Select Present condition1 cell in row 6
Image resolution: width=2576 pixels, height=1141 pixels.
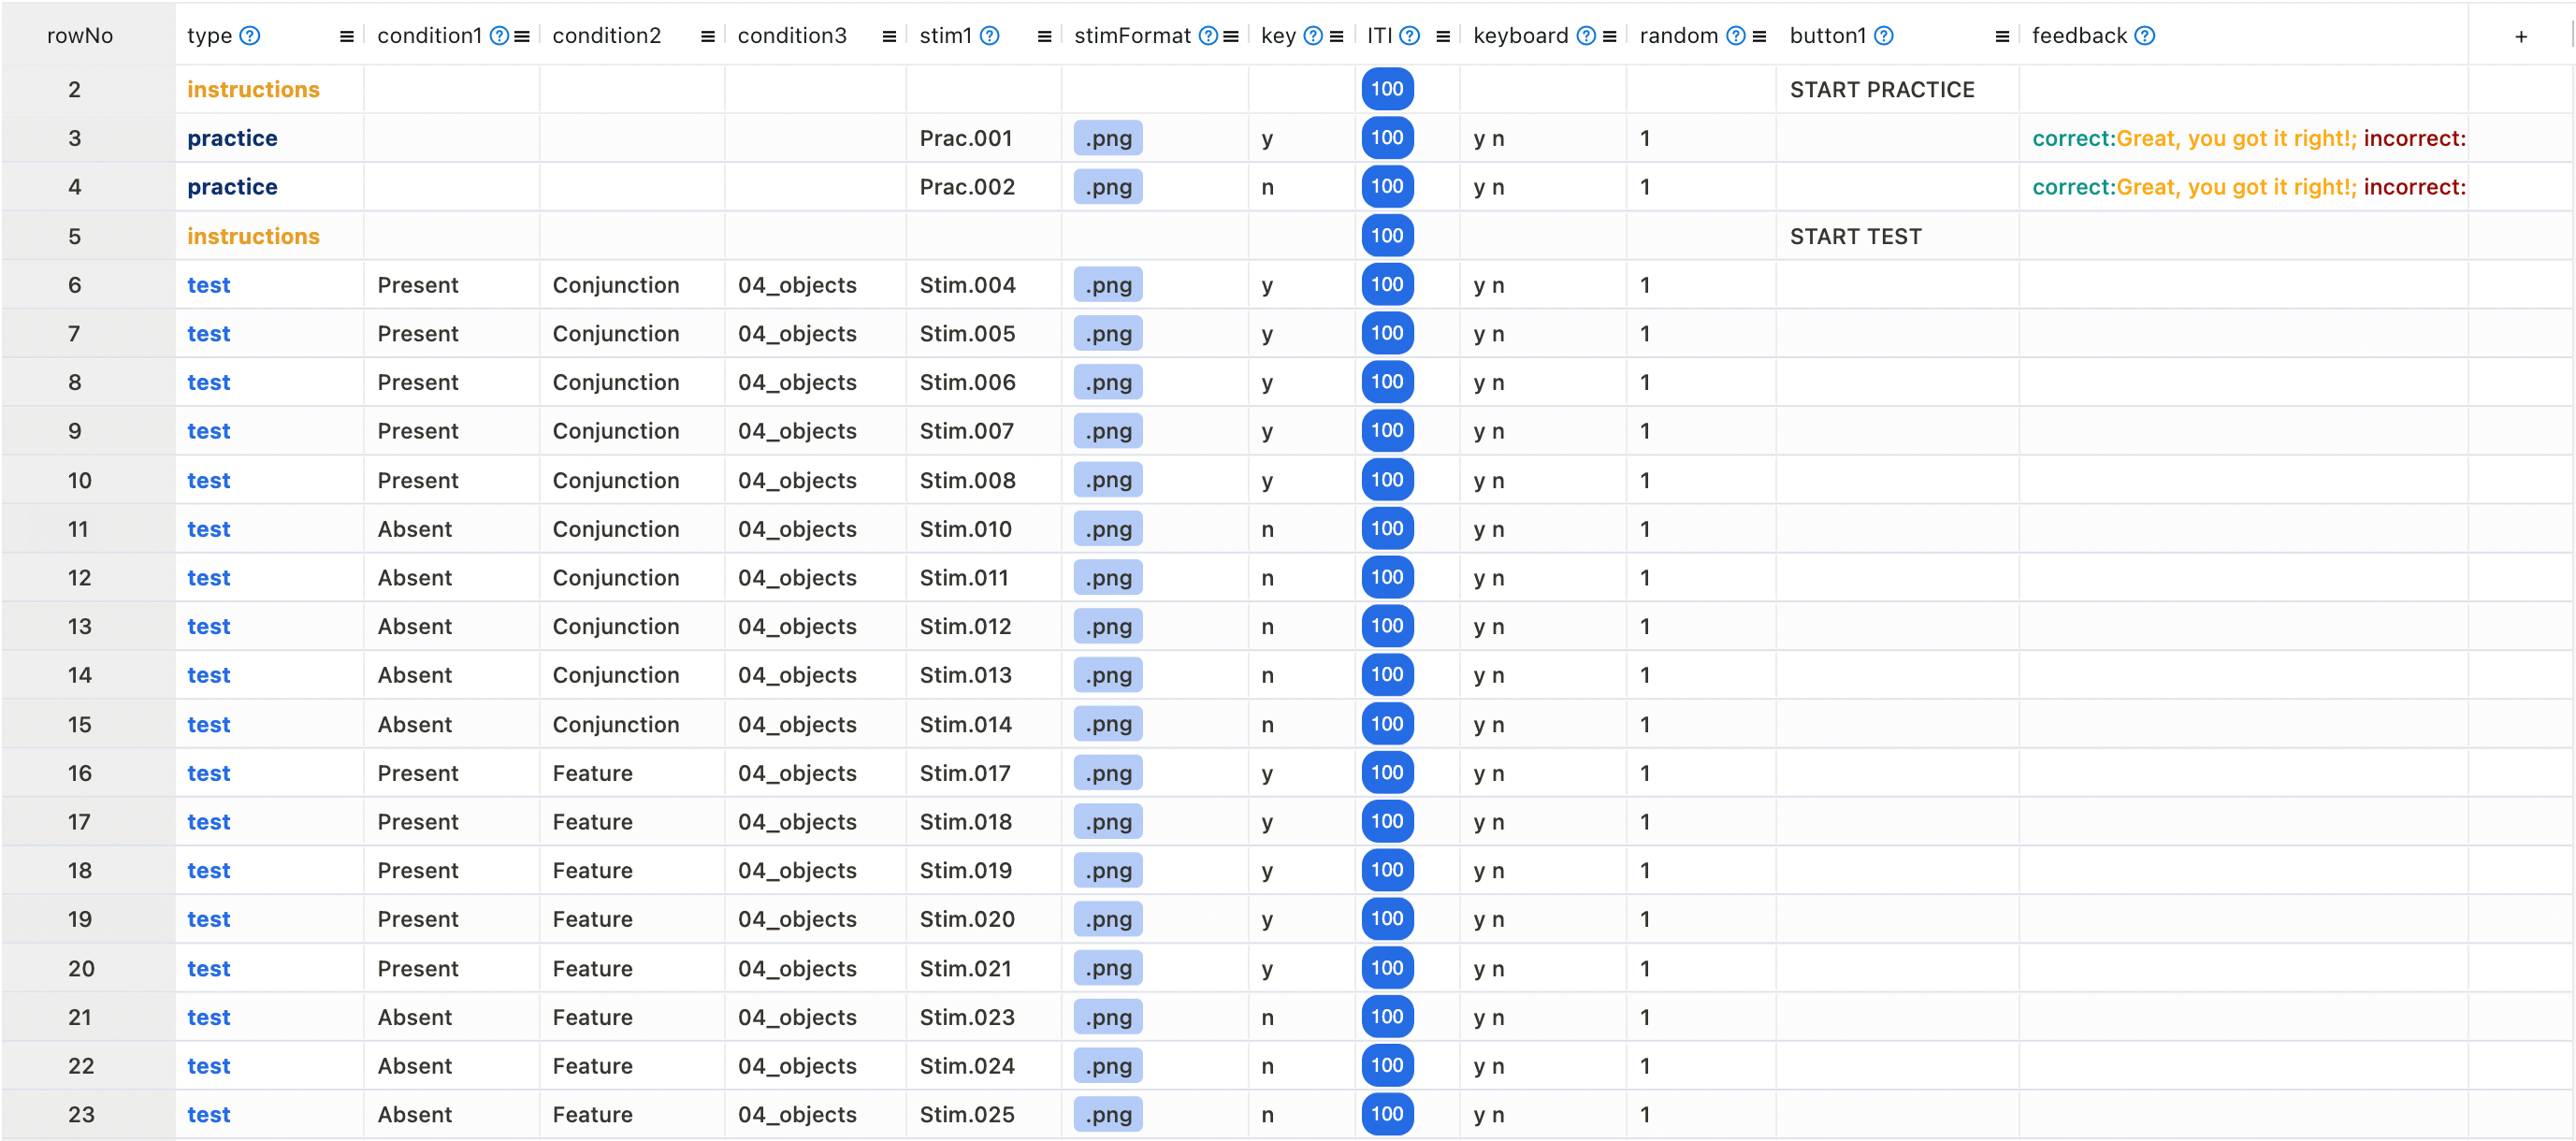[452, 285]
